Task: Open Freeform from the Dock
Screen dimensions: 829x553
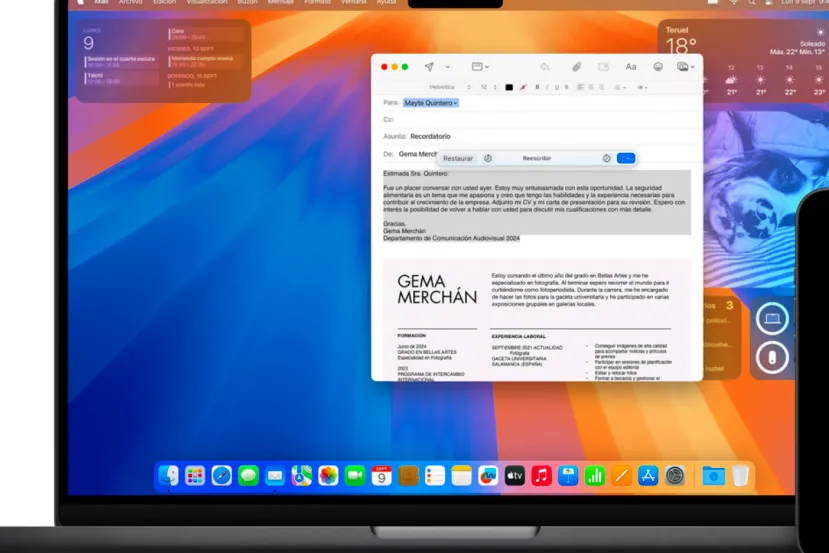Action: pos(488,476)
